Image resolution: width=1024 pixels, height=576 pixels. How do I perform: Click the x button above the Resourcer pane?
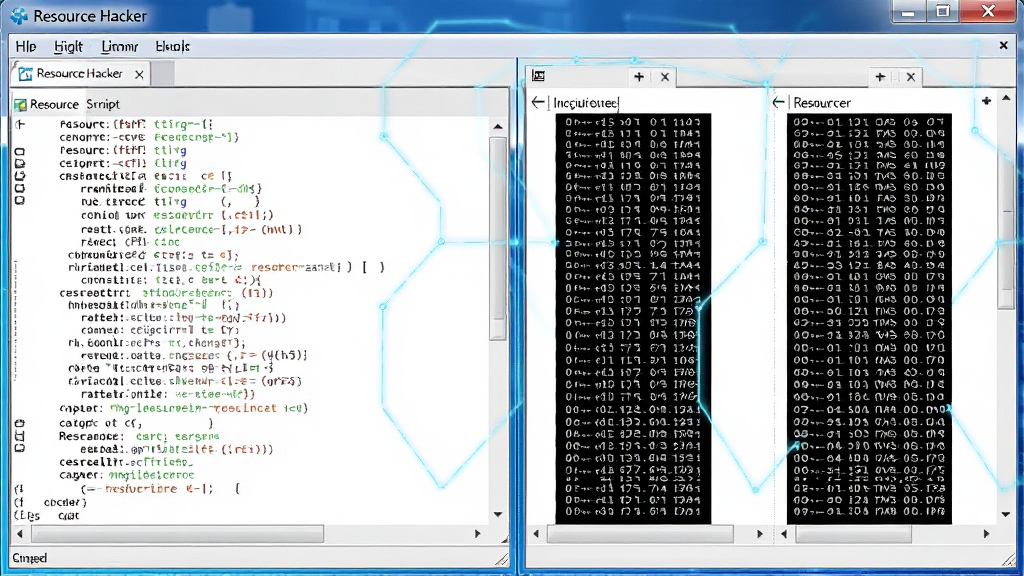911,77
